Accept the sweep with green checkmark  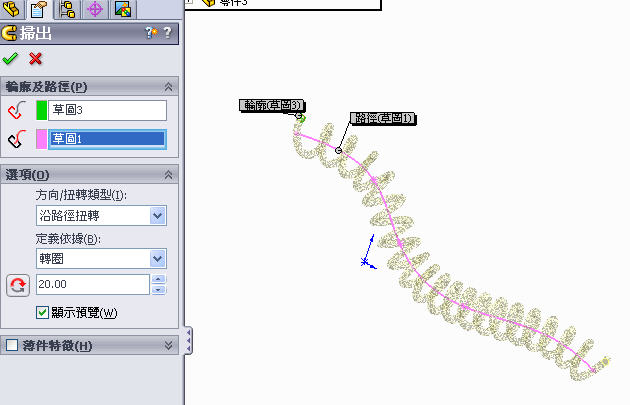tap(10, 59)
